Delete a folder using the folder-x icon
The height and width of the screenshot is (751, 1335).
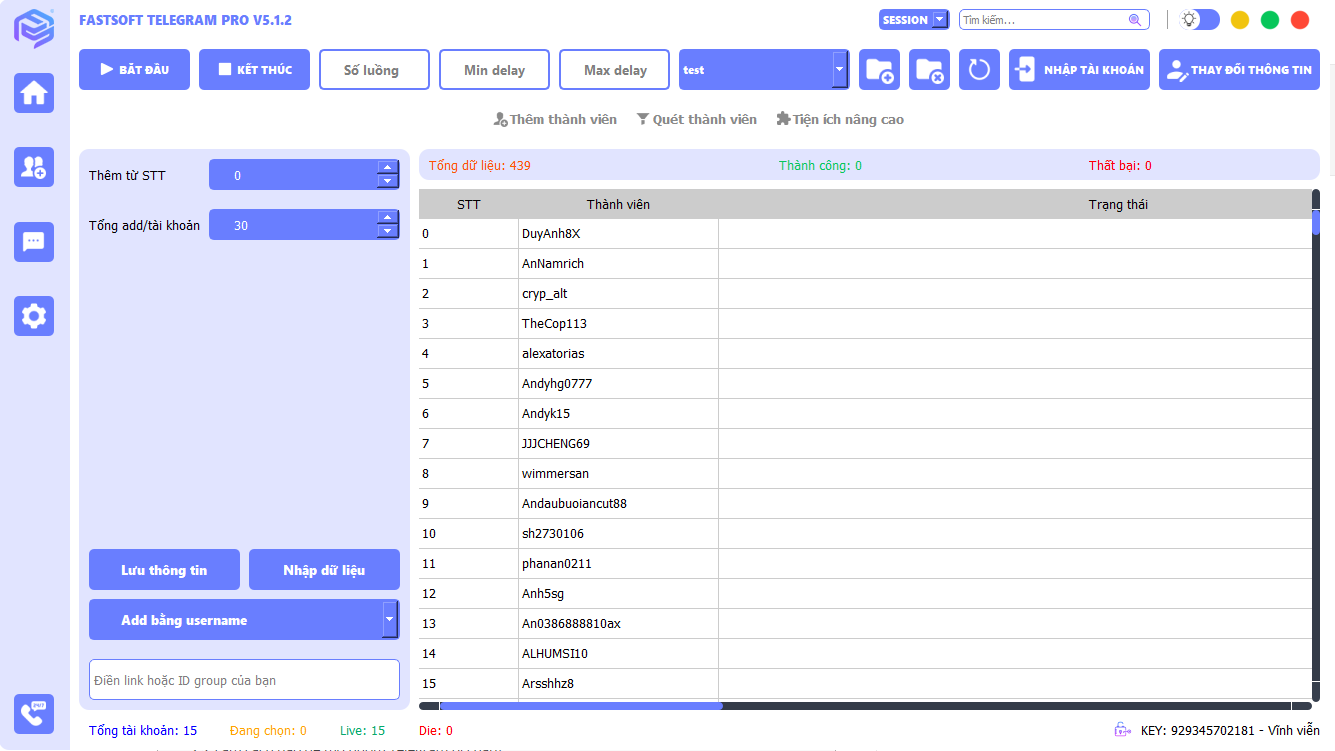point(929,69)
